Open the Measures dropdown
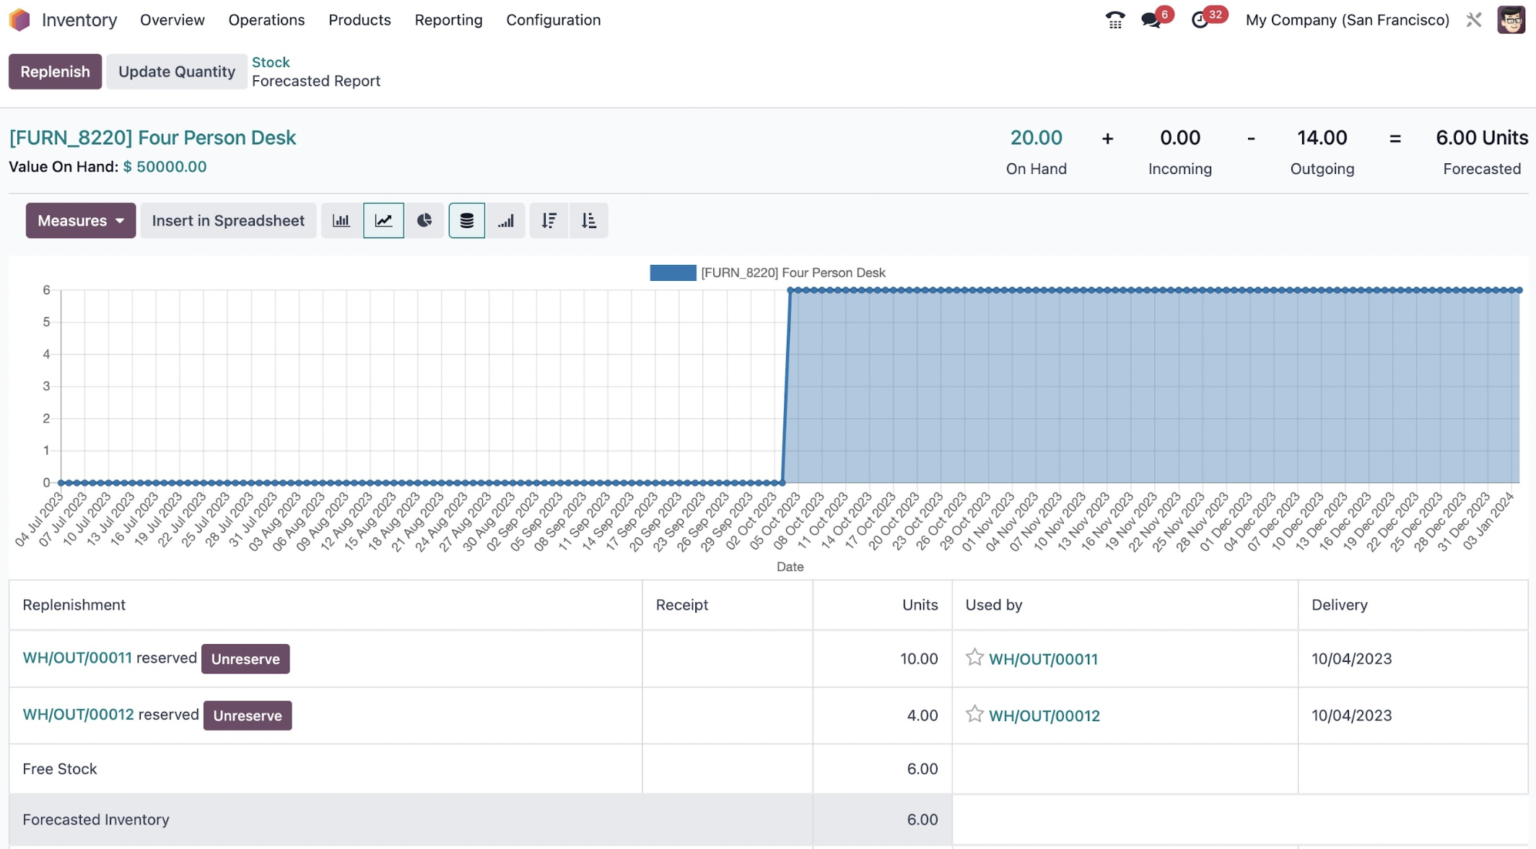The width and height of the screenshot is (1536, 849). (x=80, y=220)
